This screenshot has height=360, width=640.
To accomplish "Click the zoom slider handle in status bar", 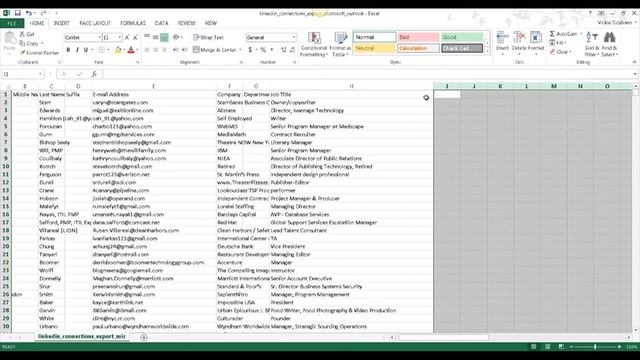I will click(x=595, y=347).
